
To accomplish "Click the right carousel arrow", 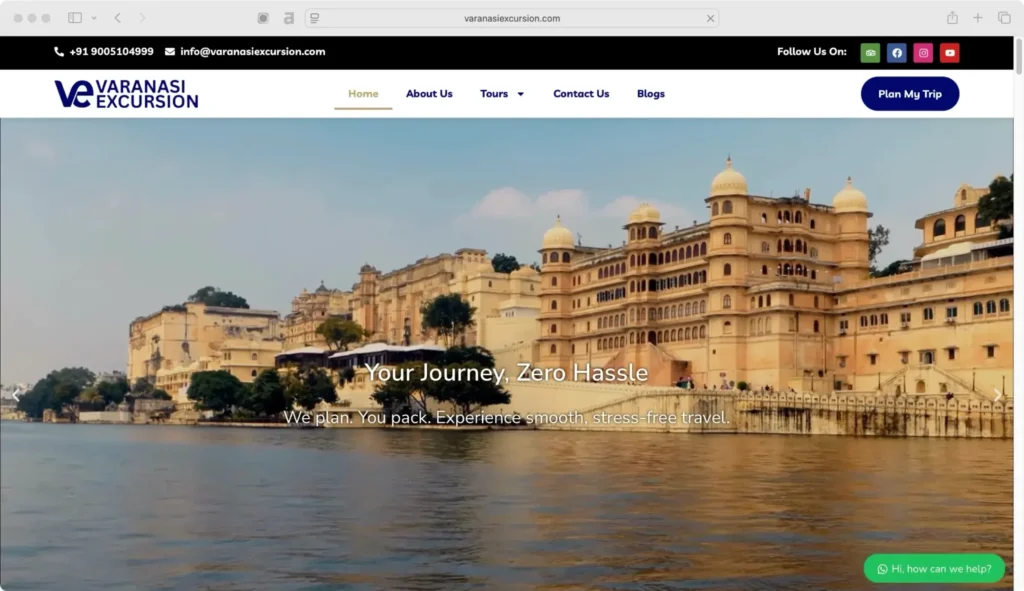I will (998, 394).
